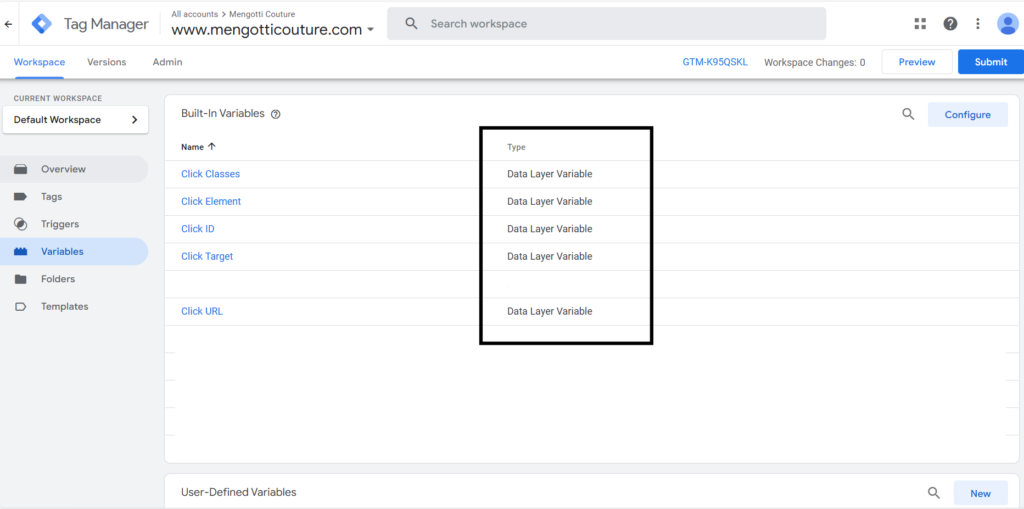1024x509 pixels.
Task: Click the Mengotti Couture breadcrumb link
Action: (x=262, y=14)
